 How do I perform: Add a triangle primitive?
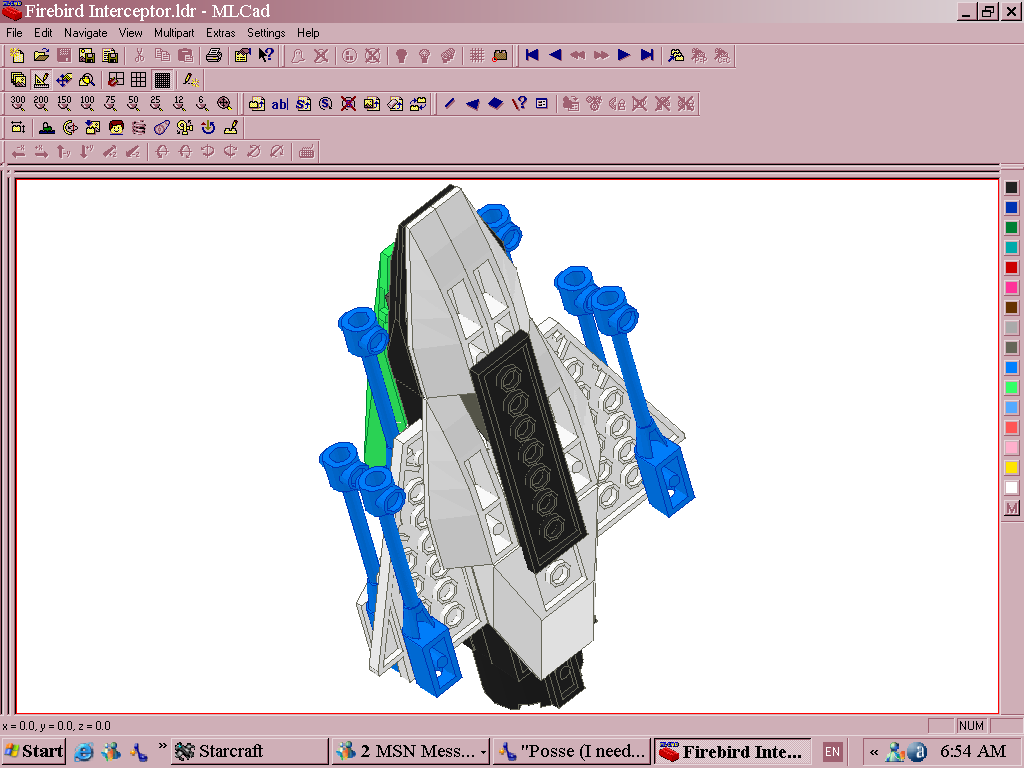pyautogui.click(x=472, y=103)
